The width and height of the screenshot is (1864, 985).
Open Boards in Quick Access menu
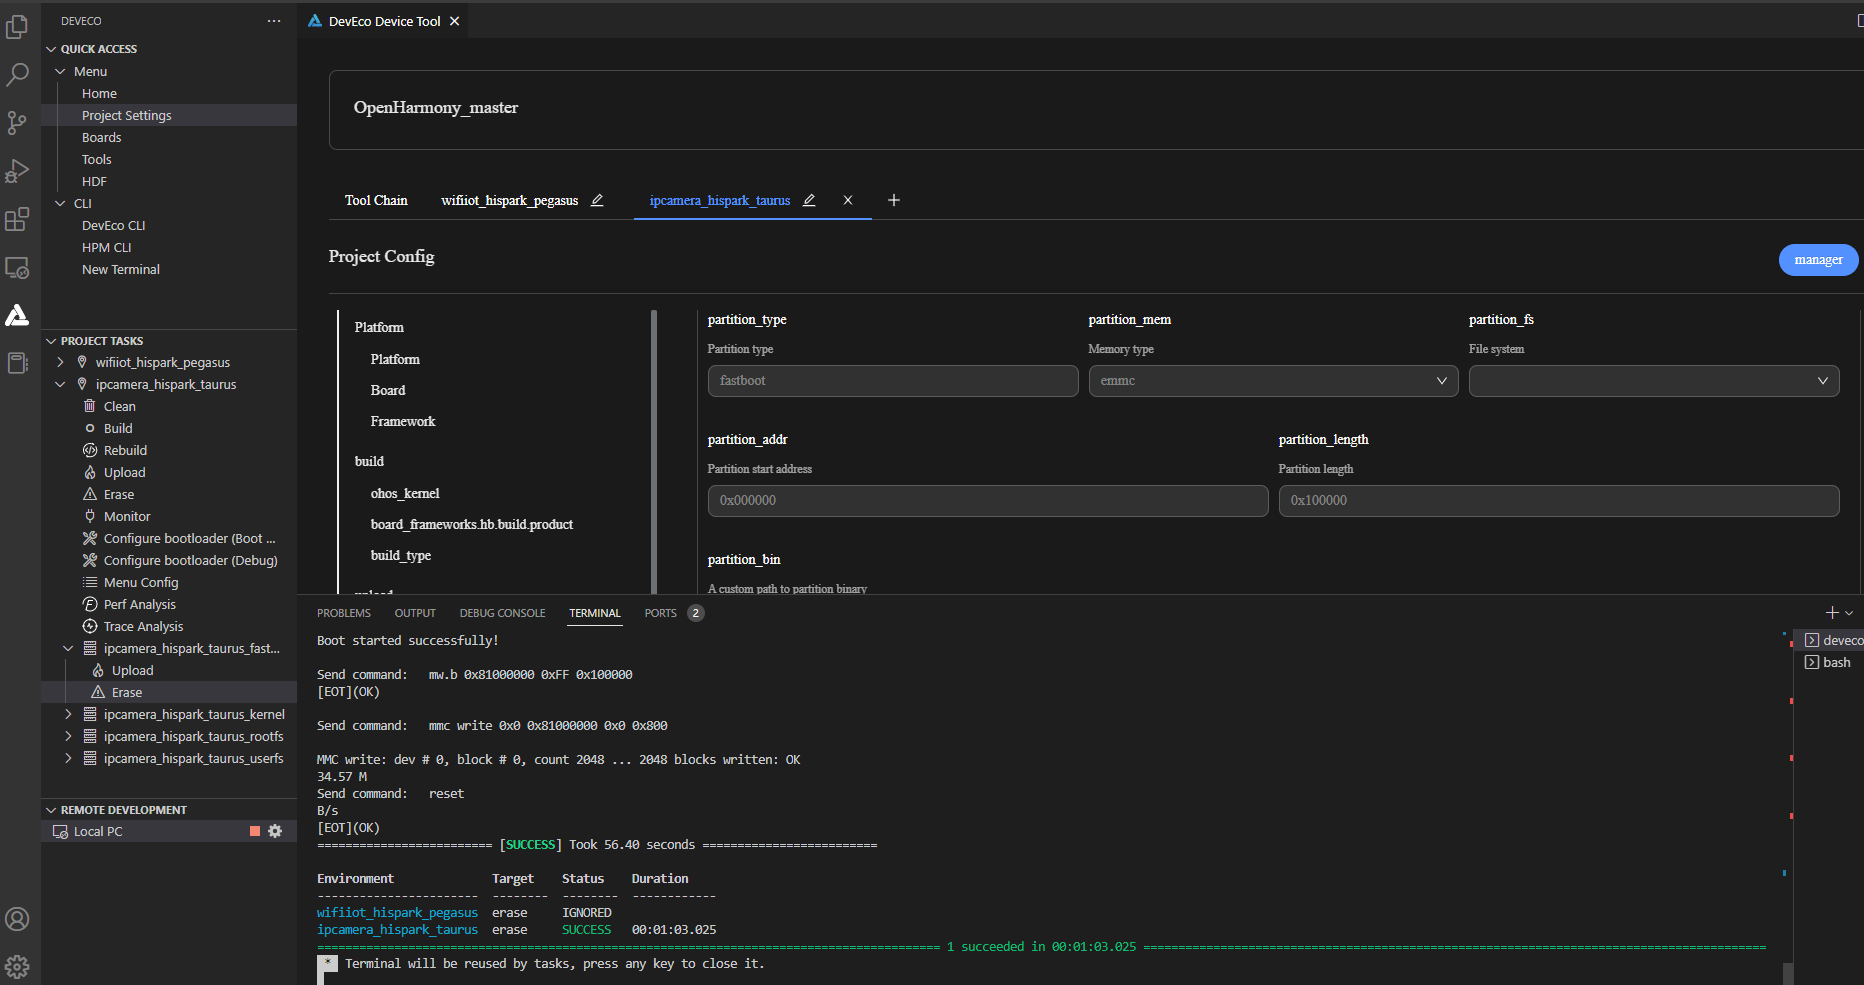tap(101, 137)
